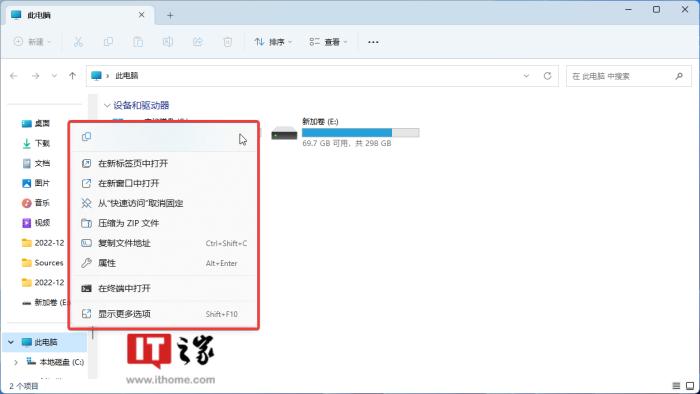Open 文档 in the sidebar
The width and height of the screenshot is (700, 394).
(36, 163)
